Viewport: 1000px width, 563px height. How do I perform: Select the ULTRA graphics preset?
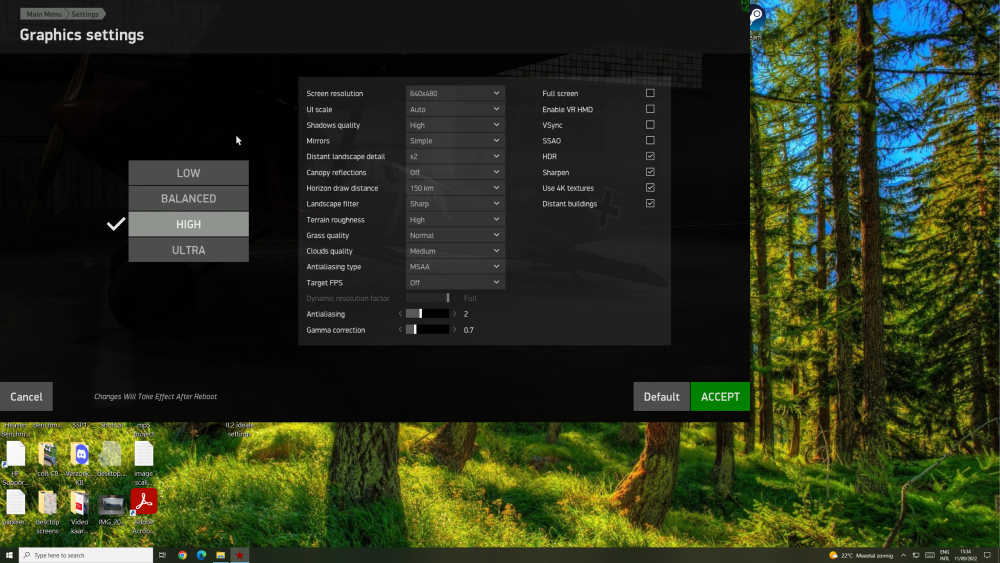coord(188,250)
